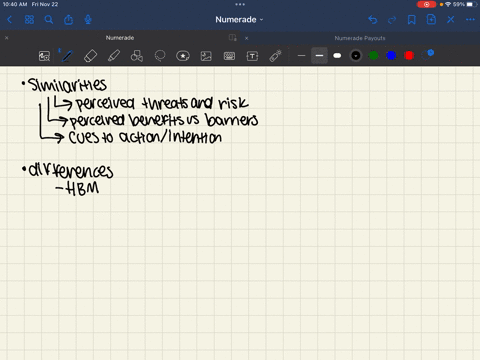480x360 pixels.
Task: Tap the red screen recording indicator
Action: (x=426, y=4)
